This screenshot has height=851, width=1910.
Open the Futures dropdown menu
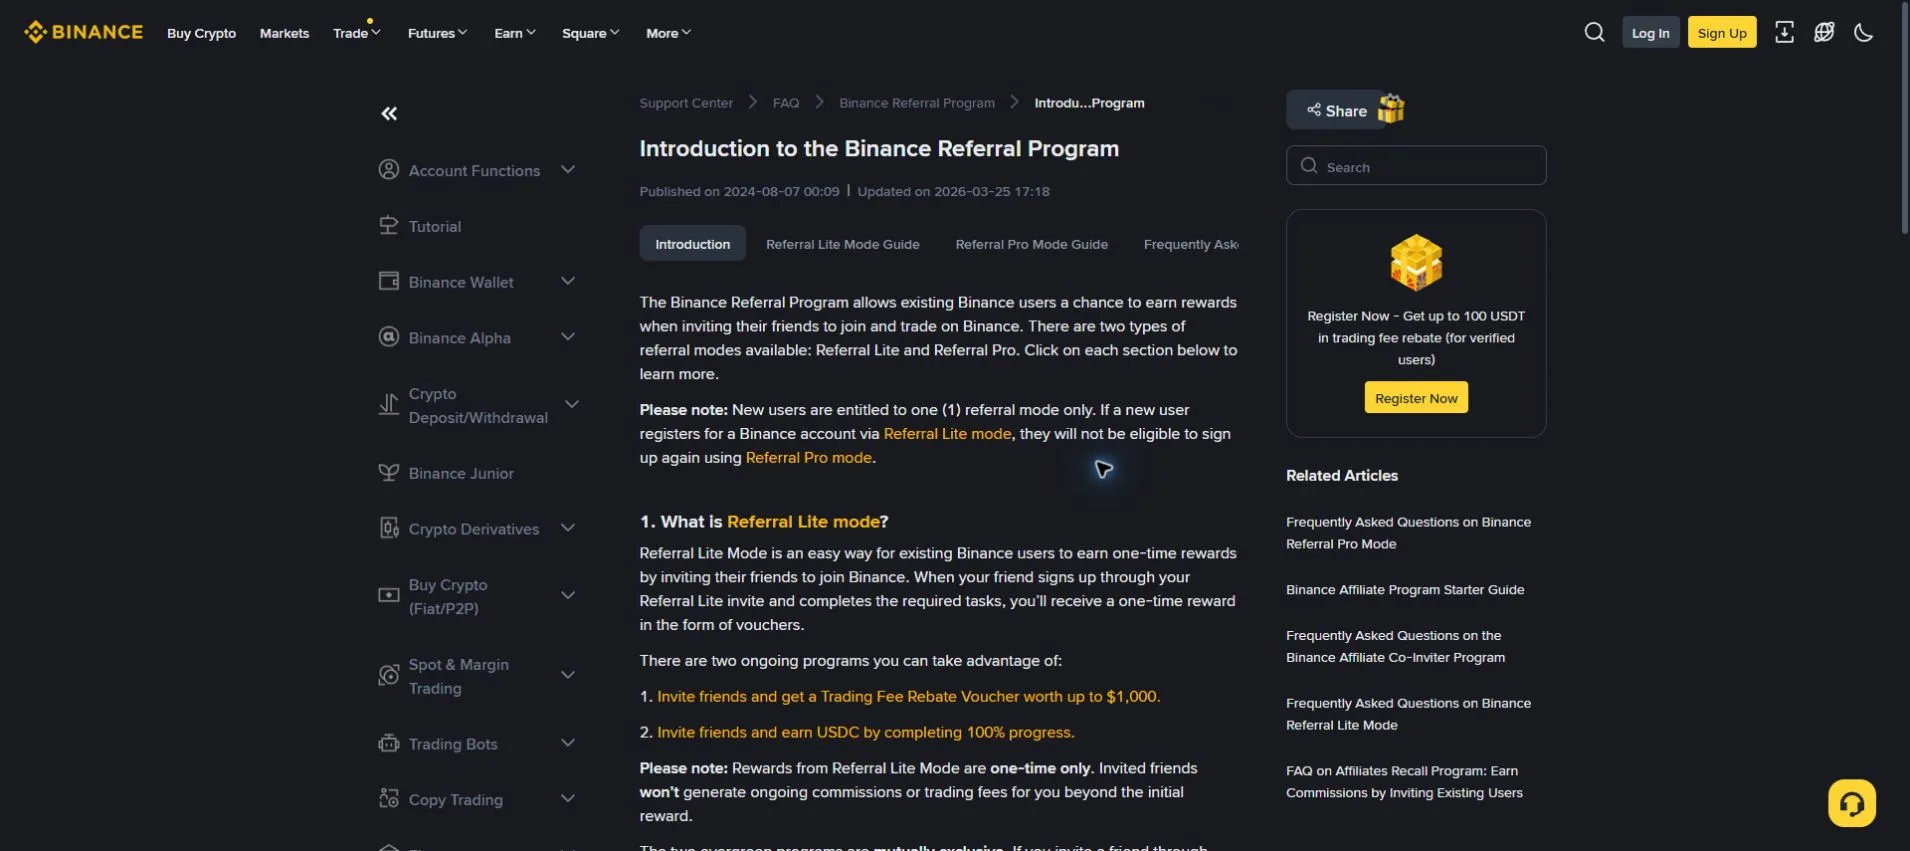pyautogui.click(x=437, y=33)
